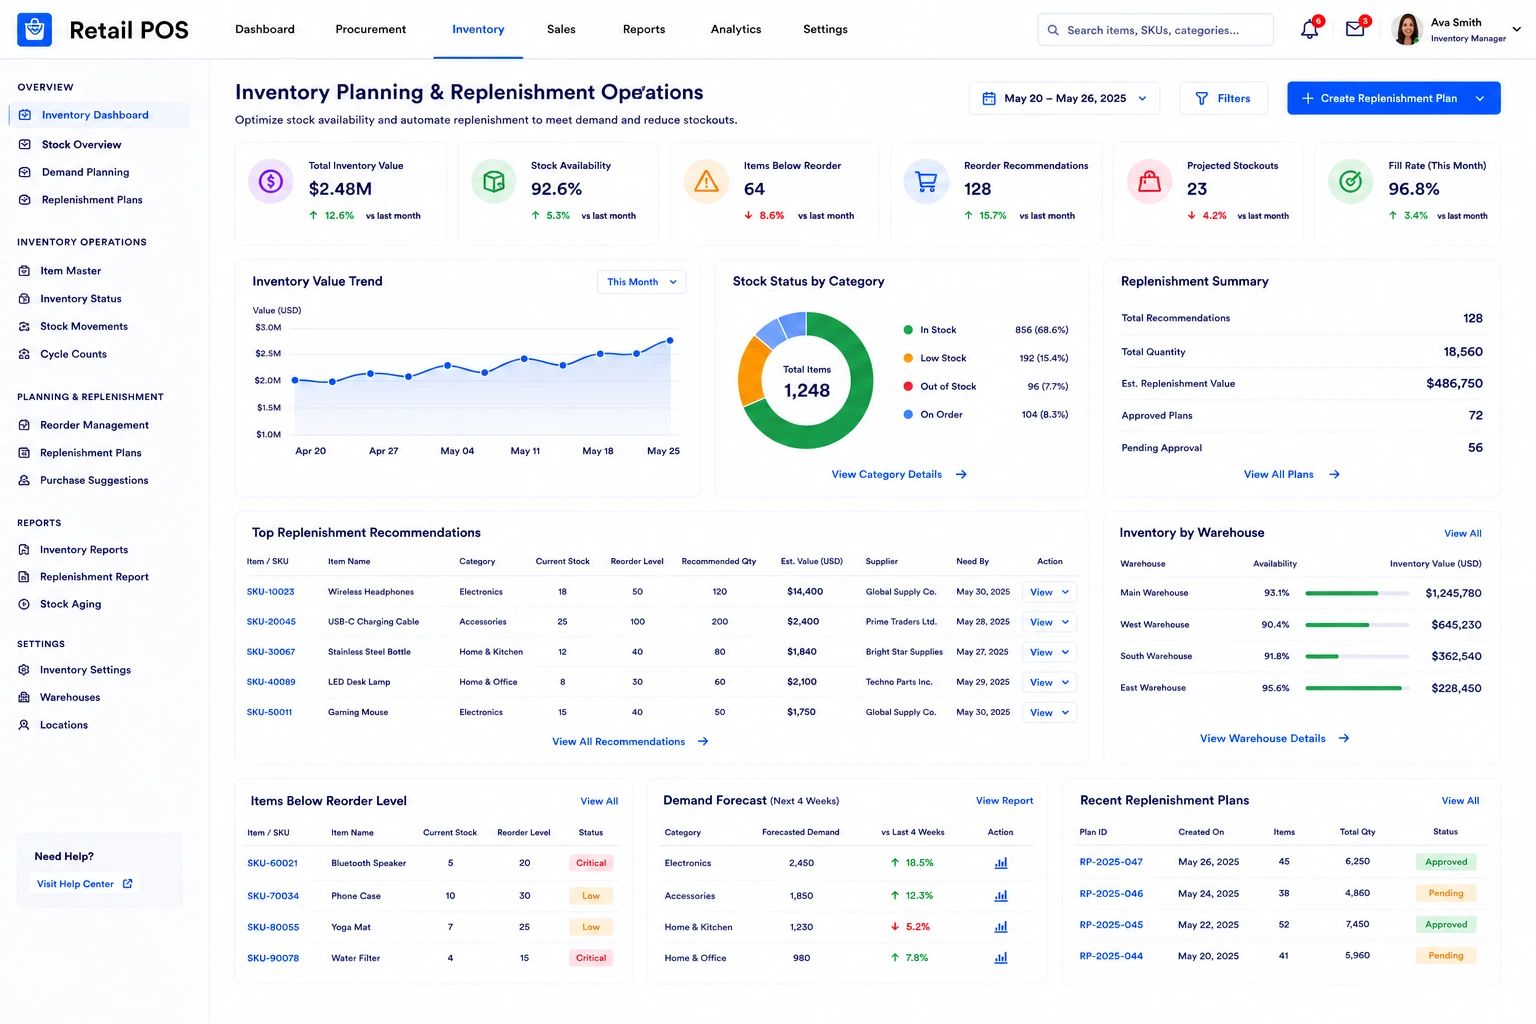Select Inventory Dashboard in the sidebar
The width and height of the screenshot is (1536, 1024).
pos(99,115)
